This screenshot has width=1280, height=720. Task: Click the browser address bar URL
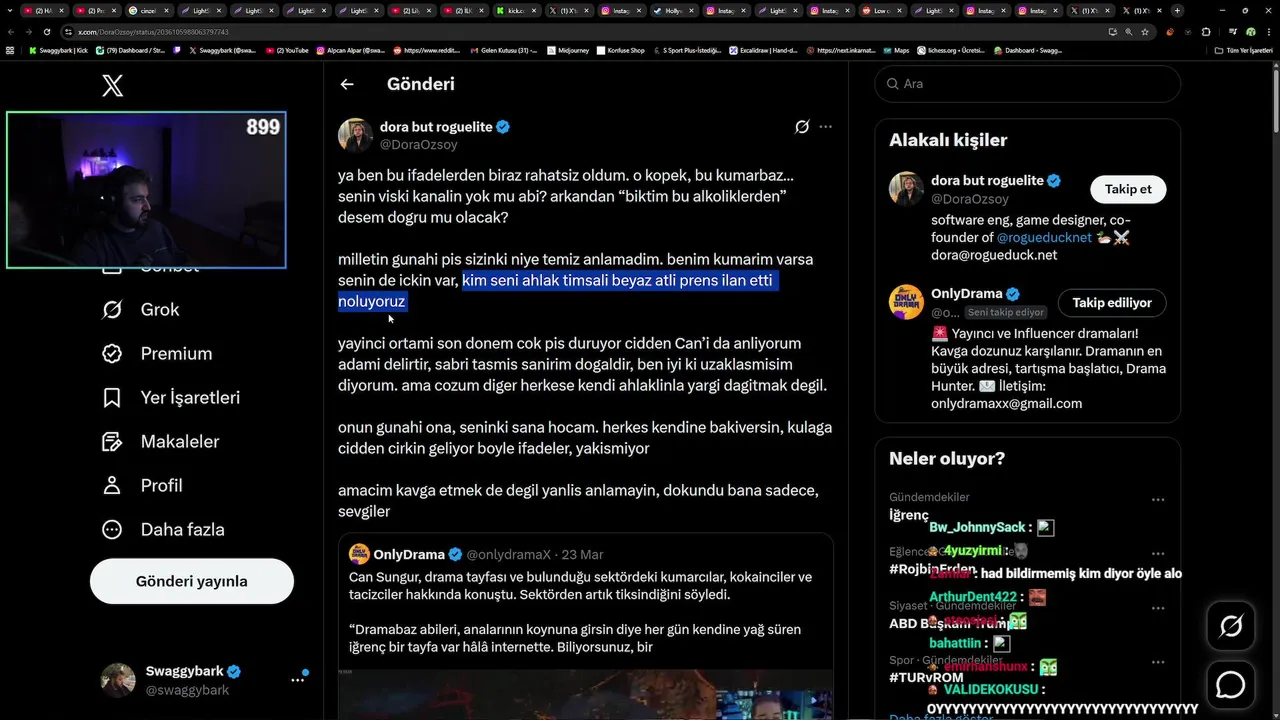pos(154,32)
